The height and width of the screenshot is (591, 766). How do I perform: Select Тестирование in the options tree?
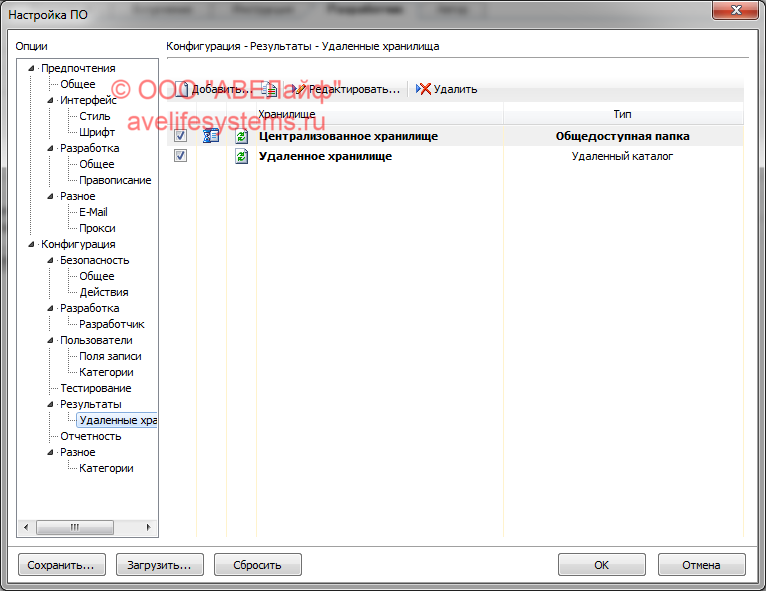click(95, 388)
